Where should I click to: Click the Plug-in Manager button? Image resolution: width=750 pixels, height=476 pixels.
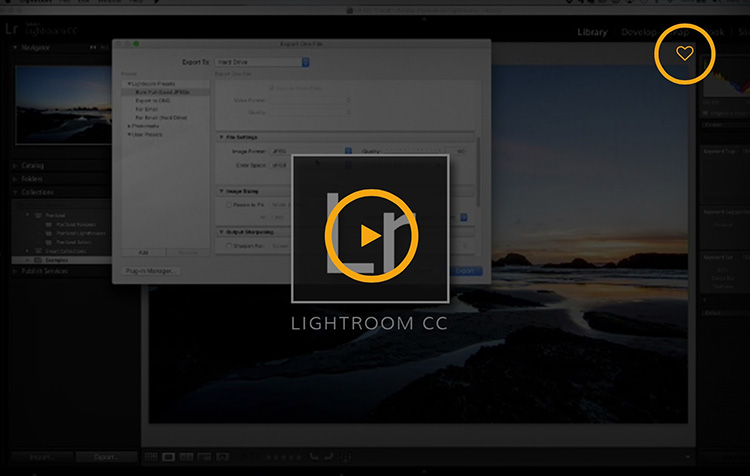(151, 271)
